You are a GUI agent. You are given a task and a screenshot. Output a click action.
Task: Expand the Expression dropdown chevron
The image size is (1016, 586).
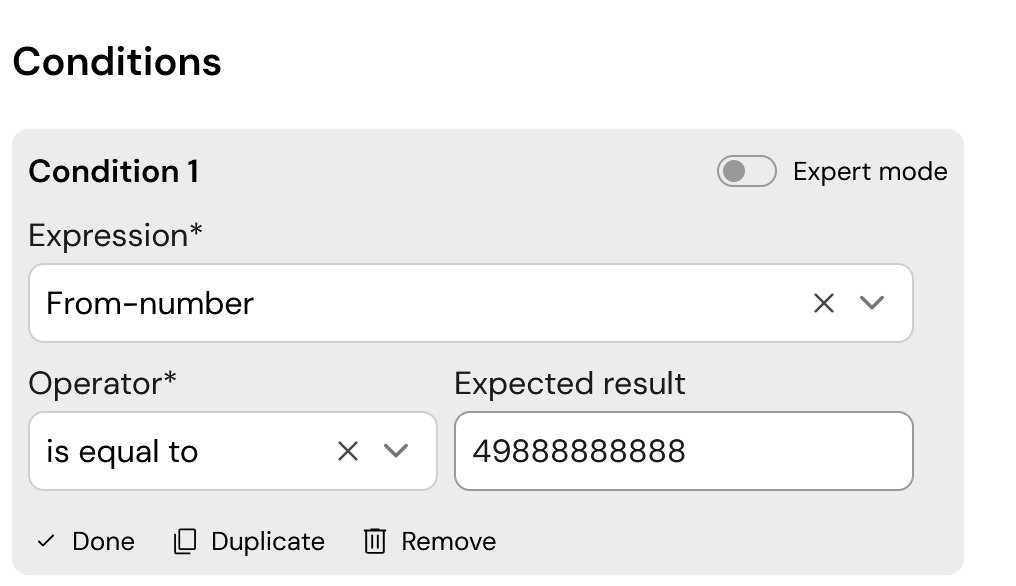point(872,303)
